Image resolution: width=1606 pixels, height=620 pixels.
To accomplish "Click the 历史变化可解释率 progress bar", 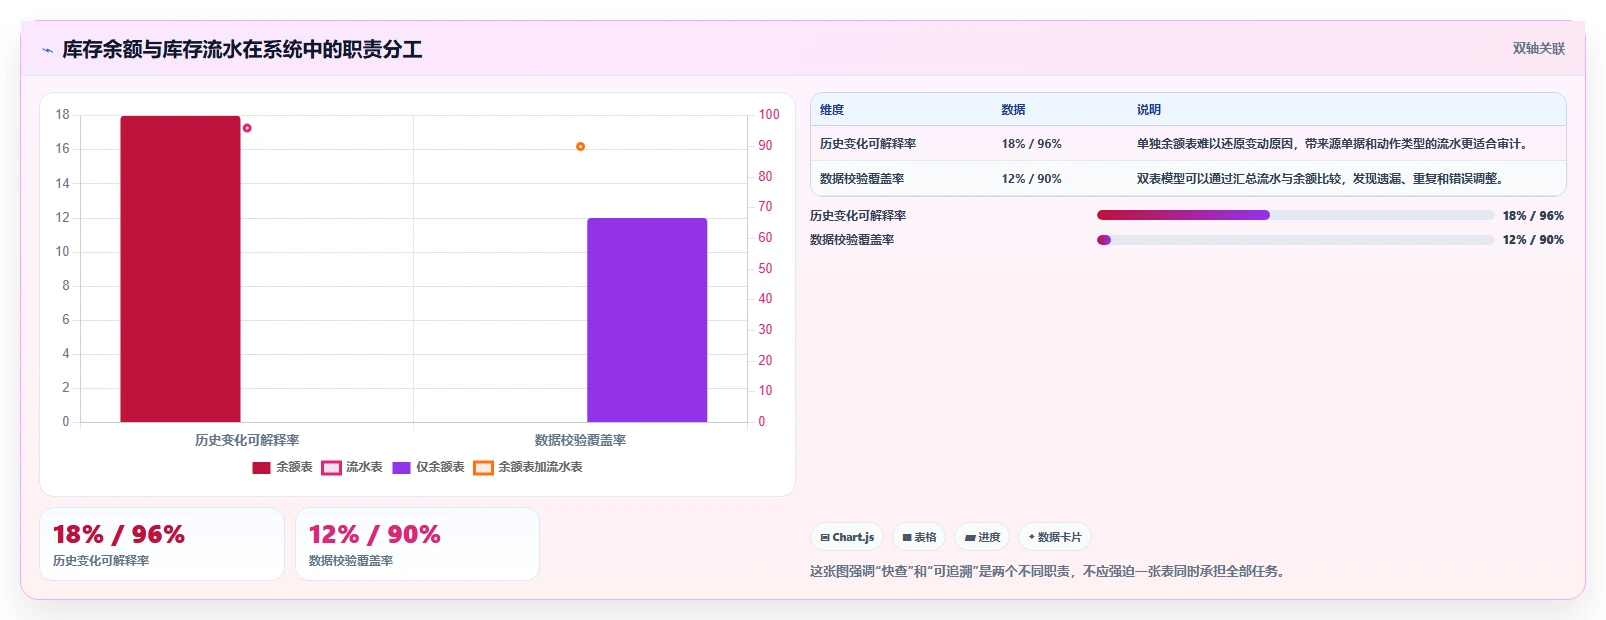I will tap(1295, 215).
